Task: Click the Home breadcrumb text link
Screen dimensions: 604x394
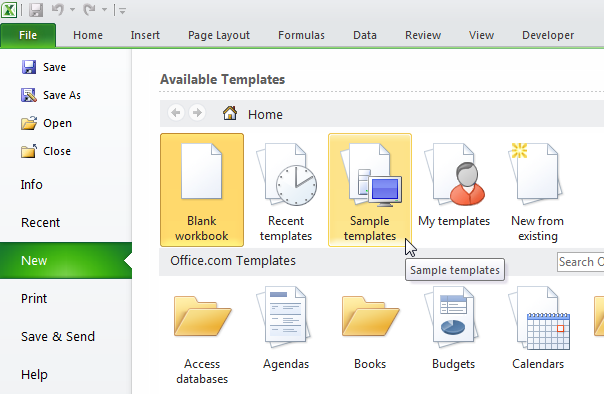Action: pyautogui.click(x=265, y=114)
